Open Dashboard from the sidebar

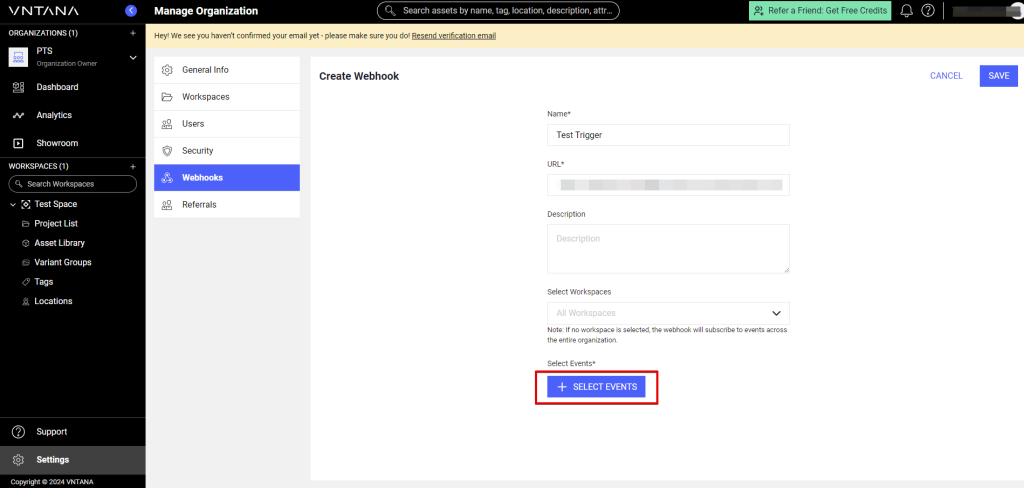57,87
